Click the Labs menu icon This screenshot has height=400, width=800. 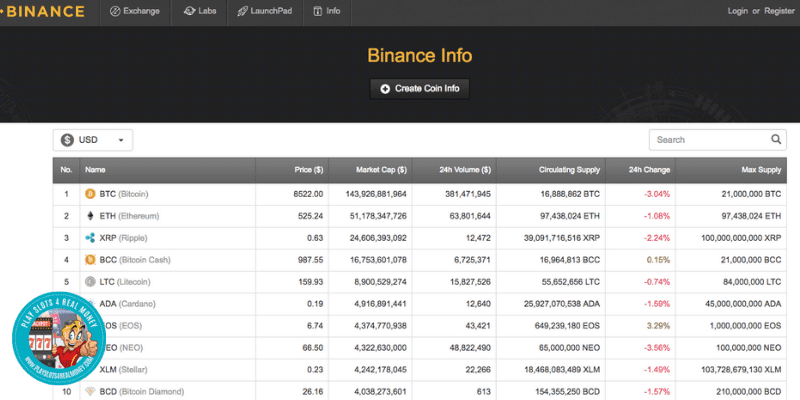click(x=189, y=11)
